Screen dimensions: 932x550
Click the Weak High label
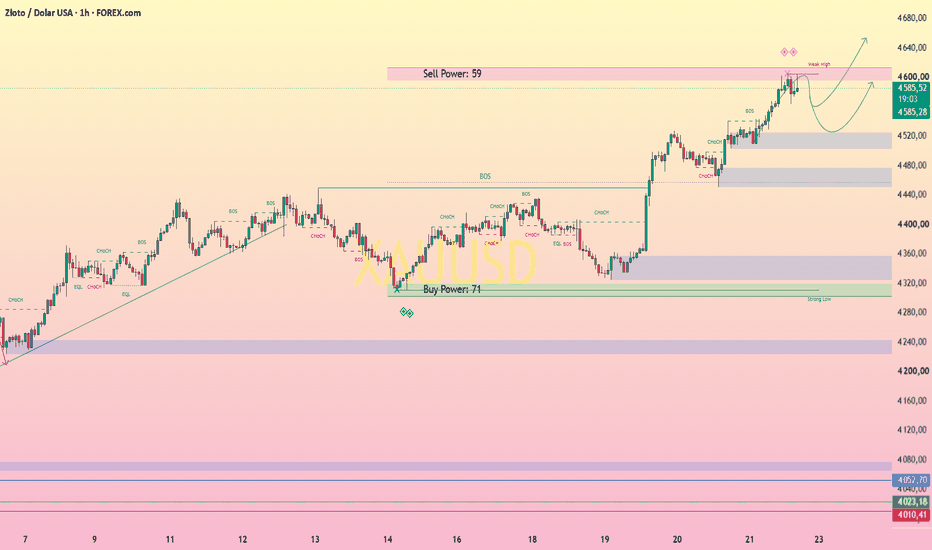click(819, 64)
